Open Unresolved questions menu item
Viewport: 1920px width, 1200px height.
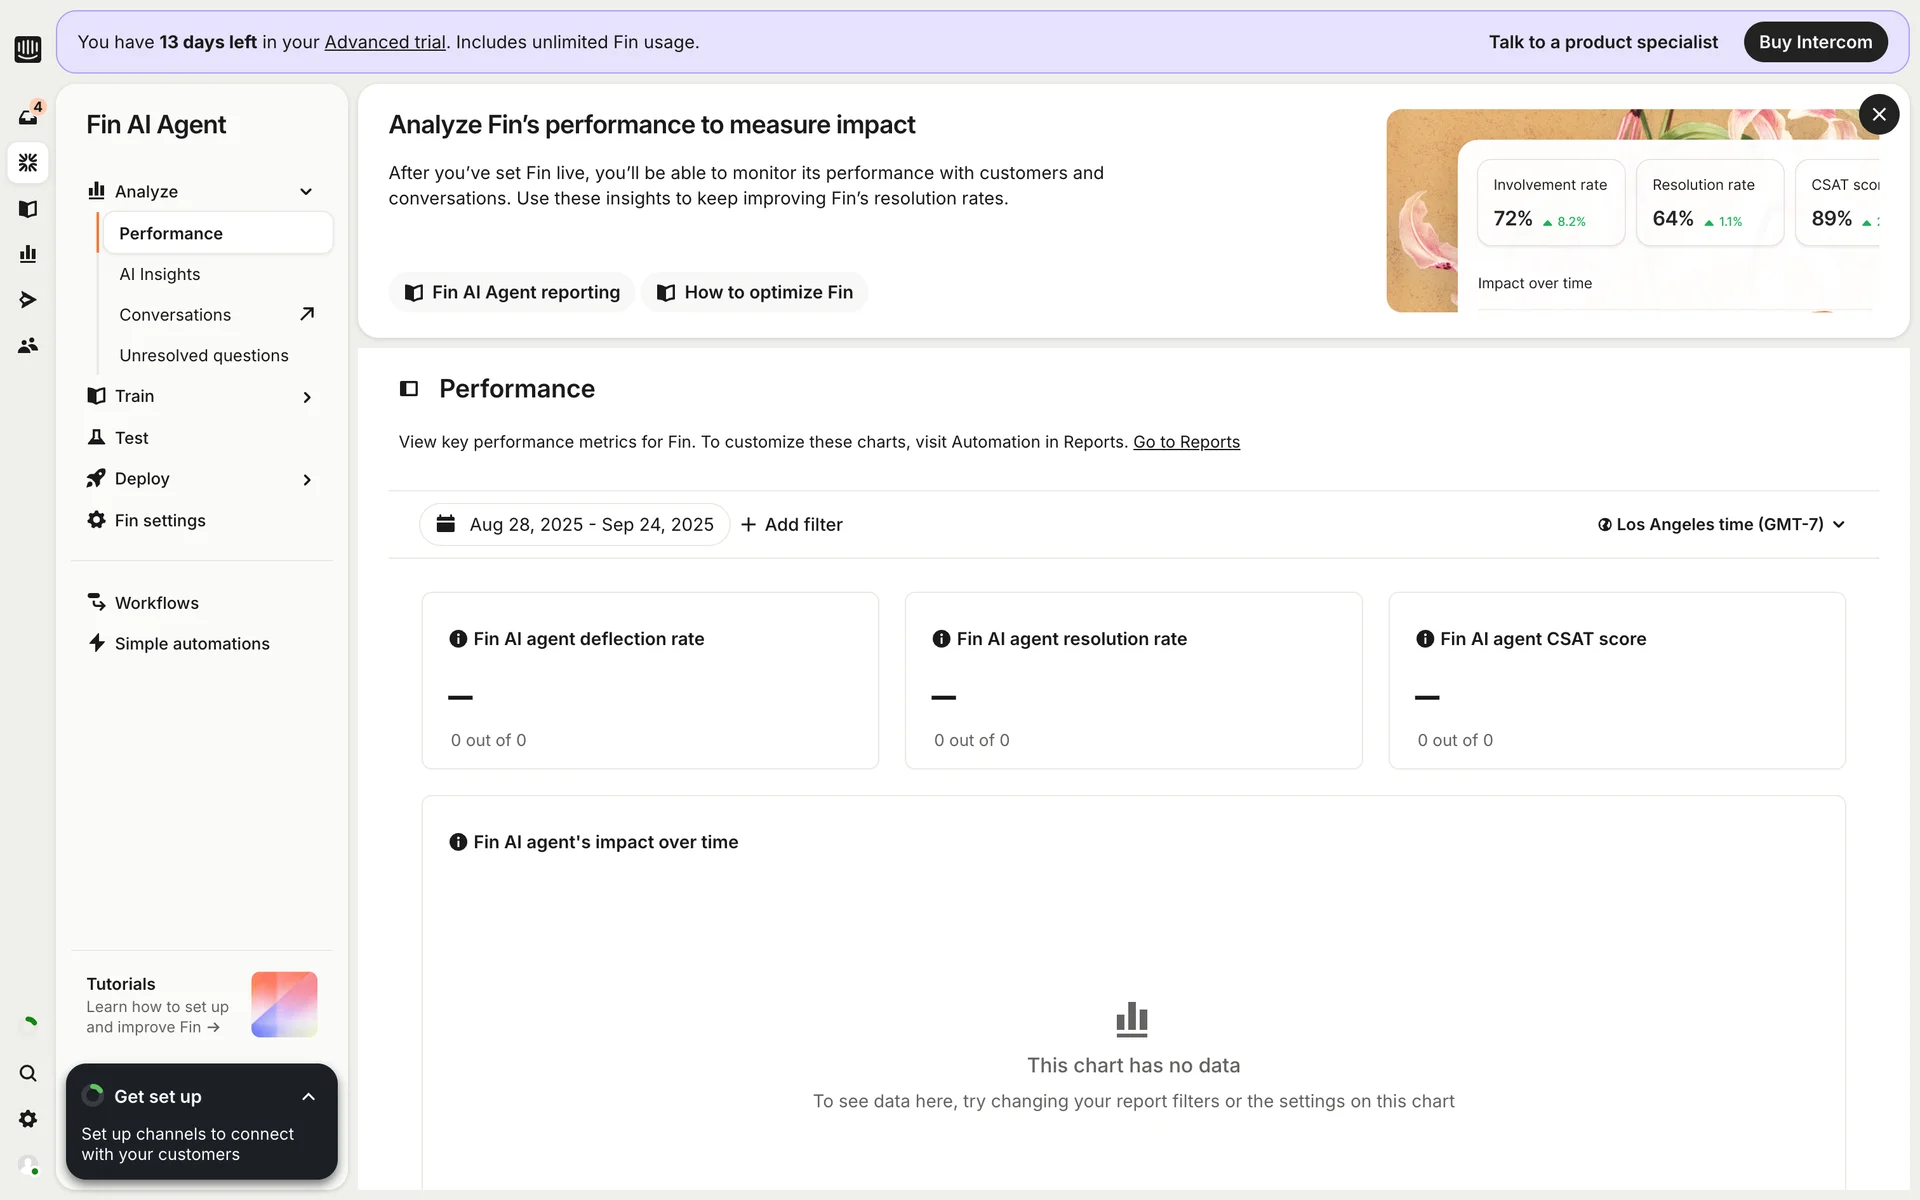point(204,356)
